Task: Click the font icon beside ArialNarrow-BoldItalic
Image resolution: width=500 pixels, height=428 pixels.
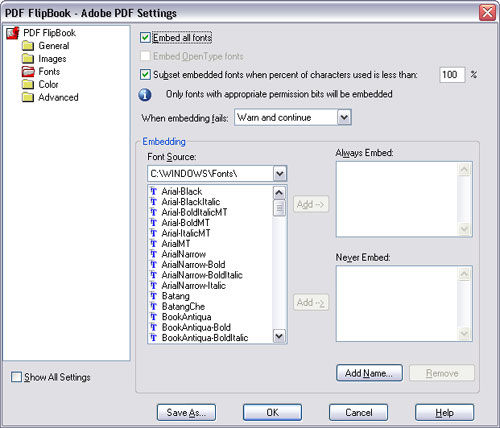Action: pos(153,275)
